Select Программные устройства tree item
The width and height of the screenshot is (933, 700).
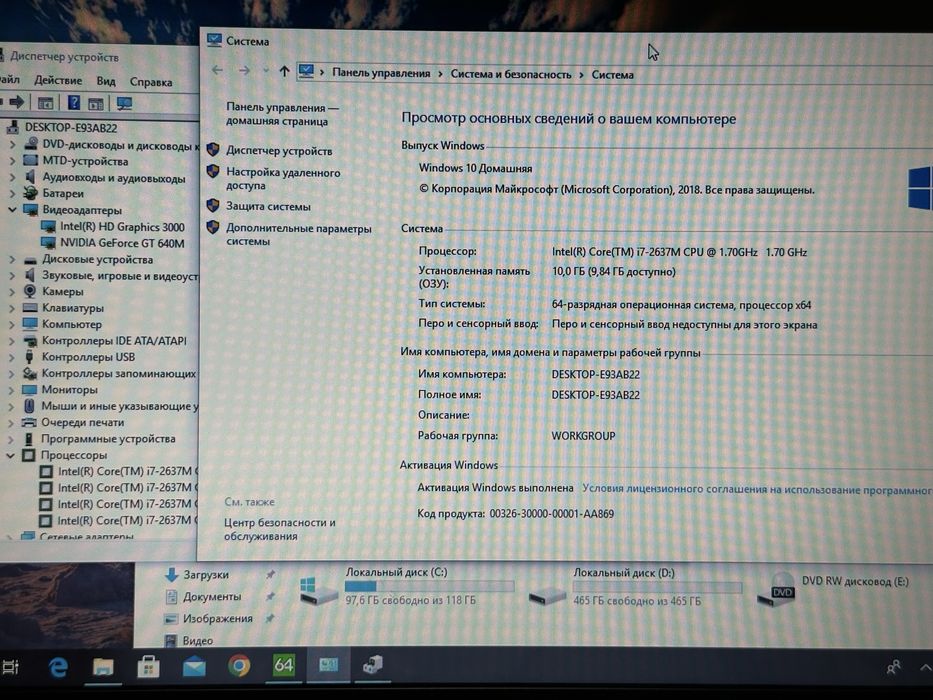point(108,439)
